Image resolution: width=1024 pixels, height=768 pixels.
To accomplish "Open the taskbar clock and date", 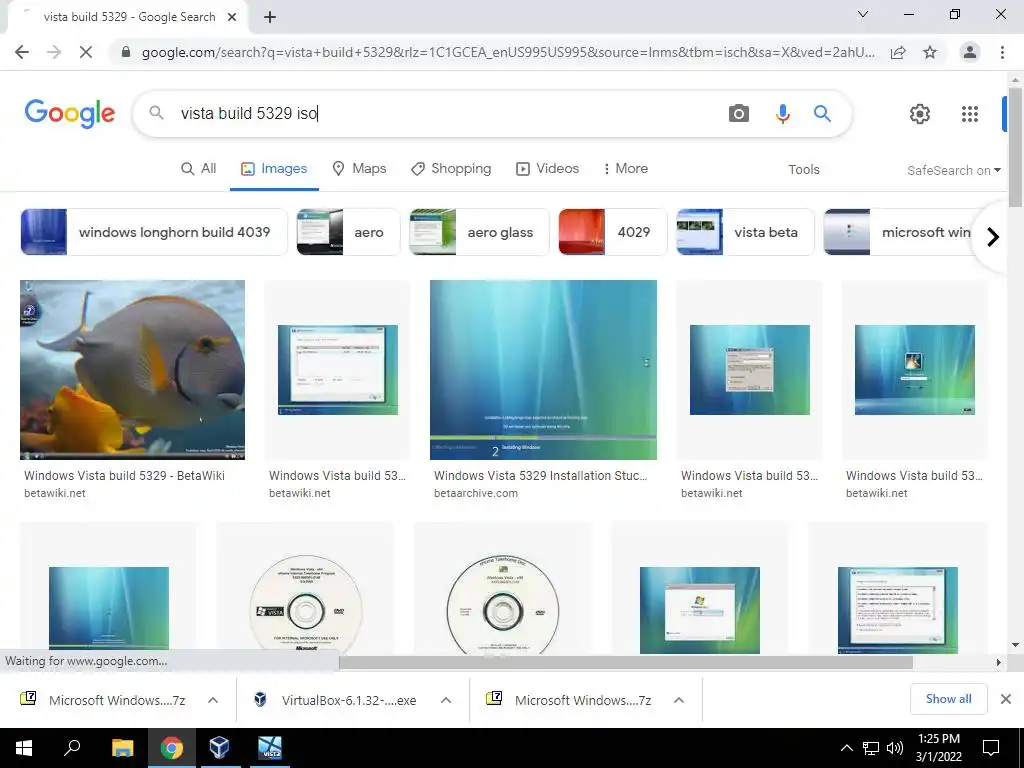I will [x=938, y=748].
